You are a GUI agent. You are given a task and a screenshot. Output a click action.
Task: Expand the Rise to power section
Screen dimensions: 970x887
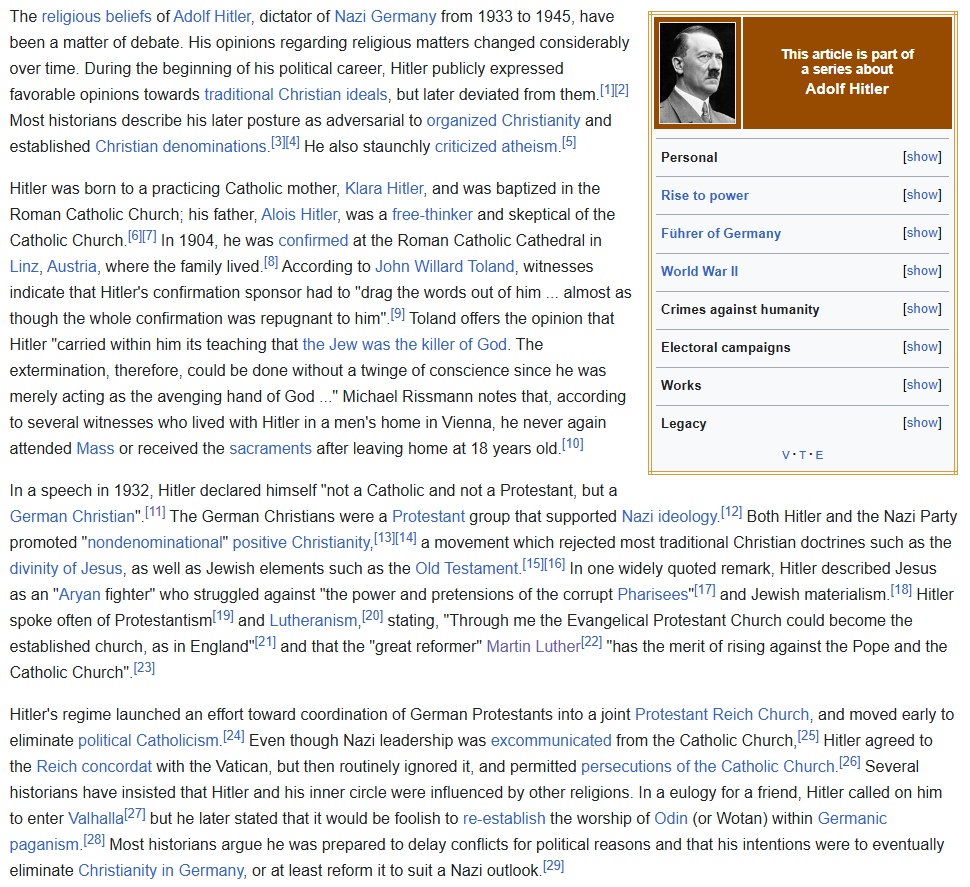(922, 195)
